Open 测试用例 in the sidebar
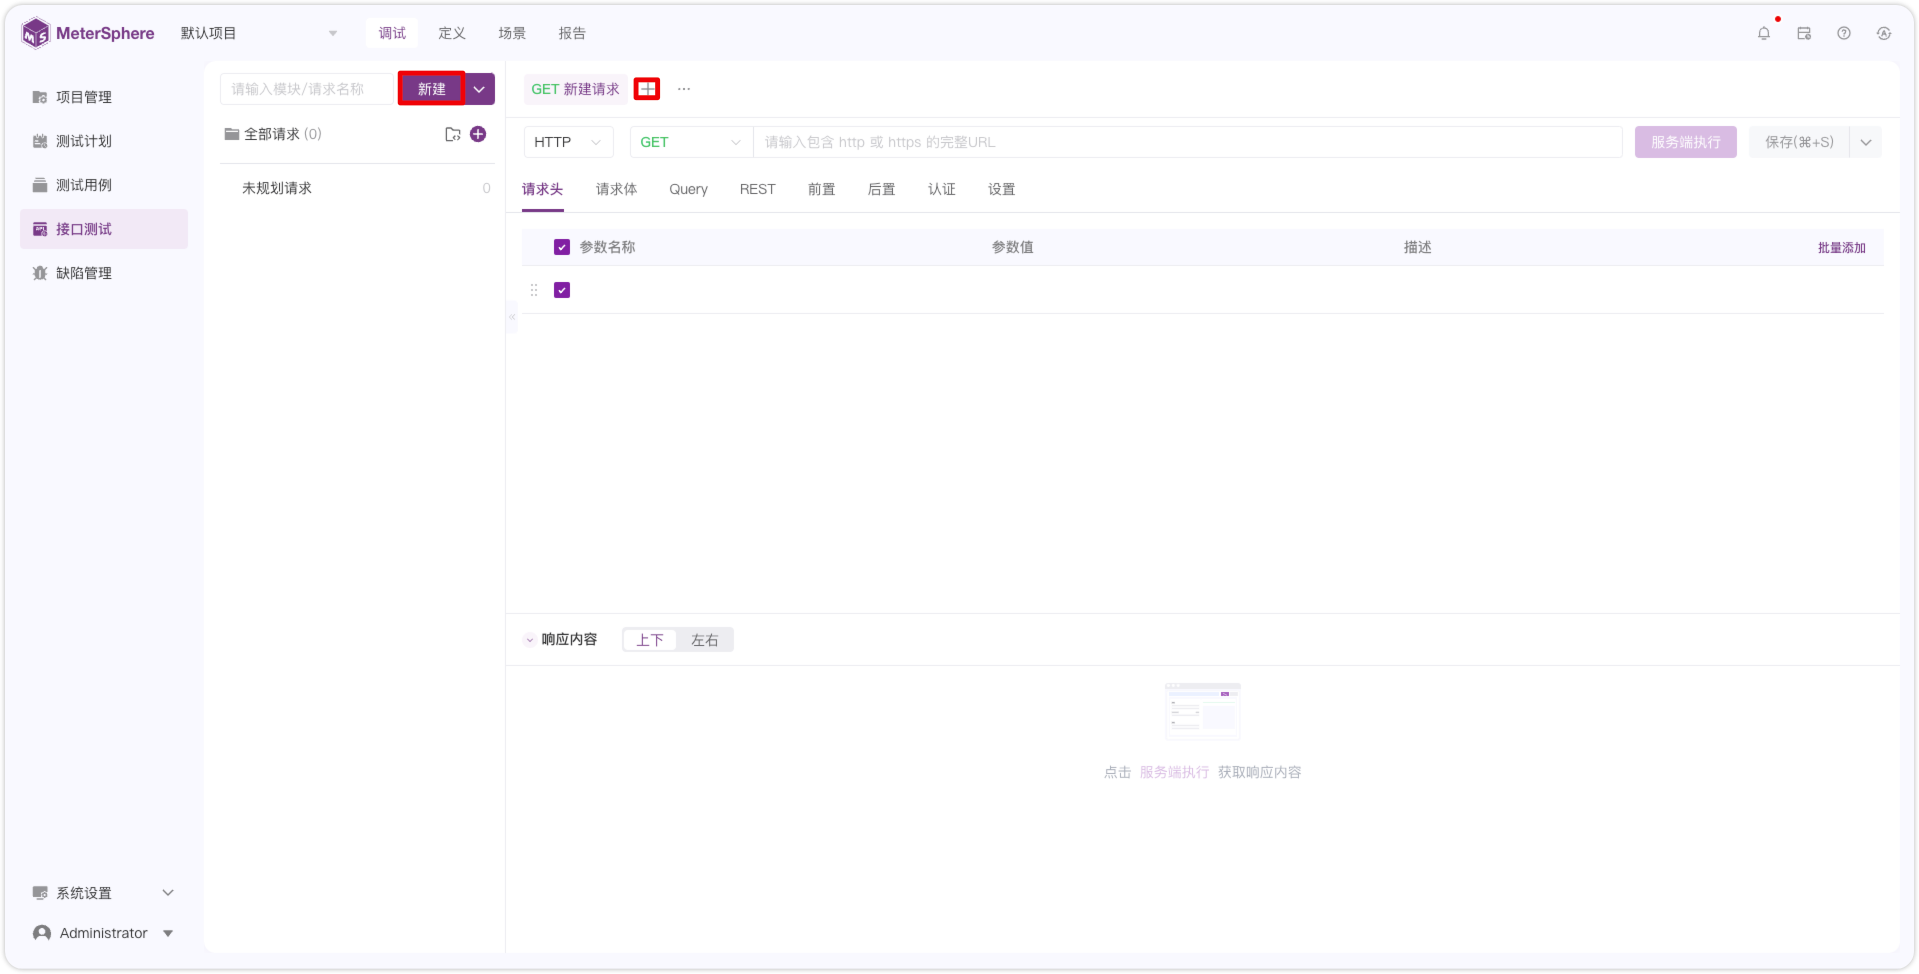The height and width of the screenshot is (974, 1919). pos(104,185)
